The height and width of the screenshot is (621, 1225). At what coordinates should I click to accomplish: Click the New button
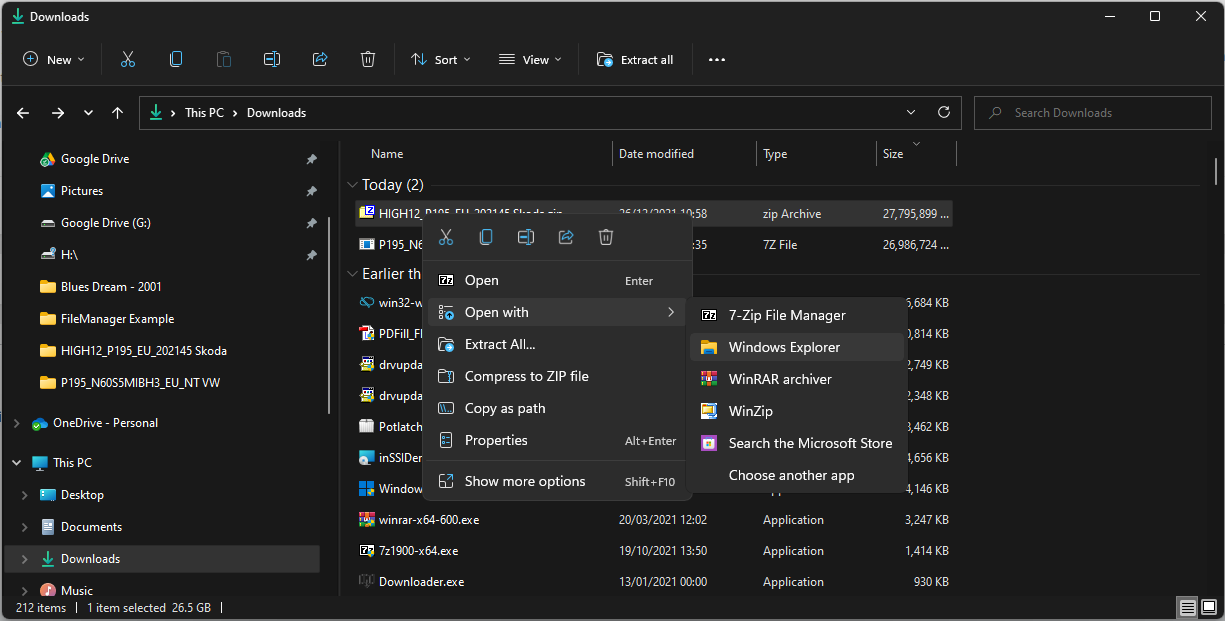[54, 60]
